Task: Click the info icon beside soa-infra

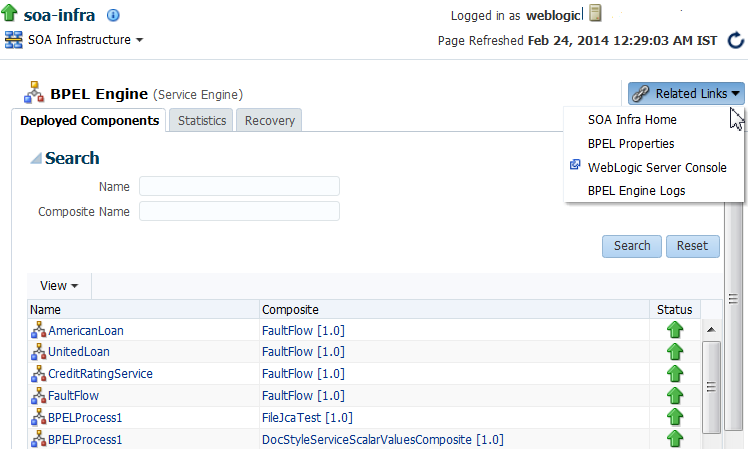Action: 113,15
